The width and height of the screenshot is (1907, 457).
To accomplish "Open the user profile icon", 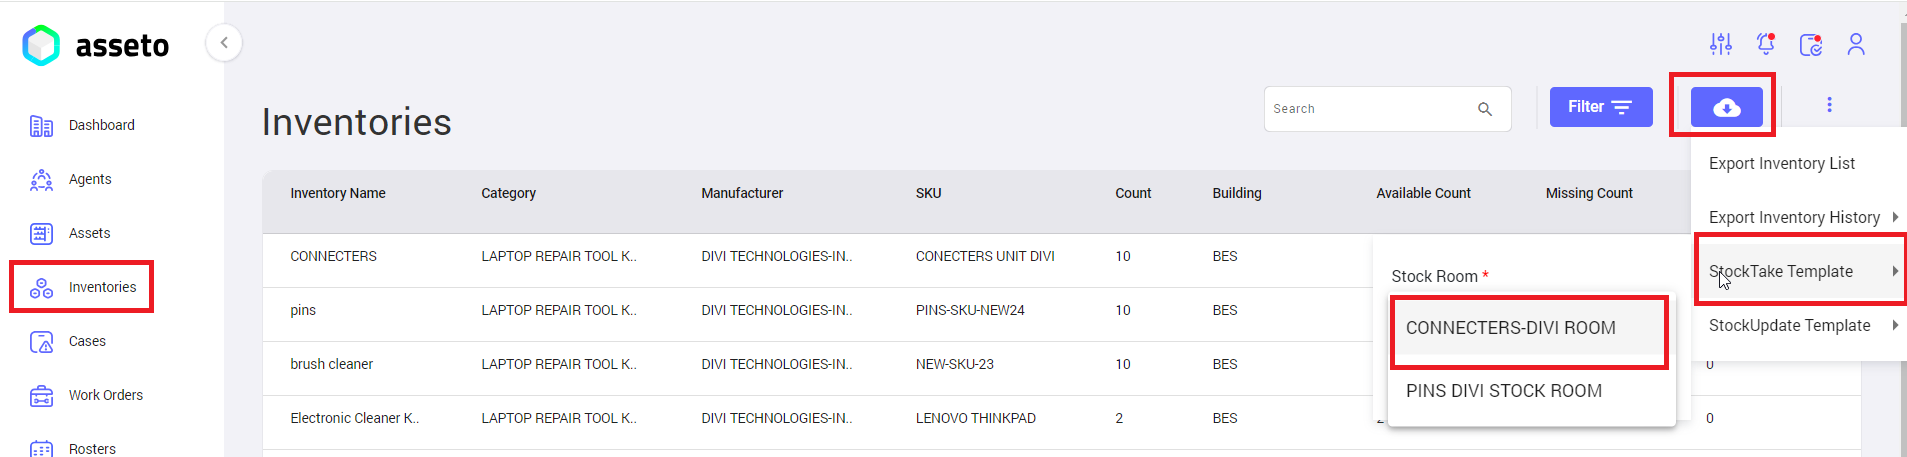I will tap(1856, 44).
